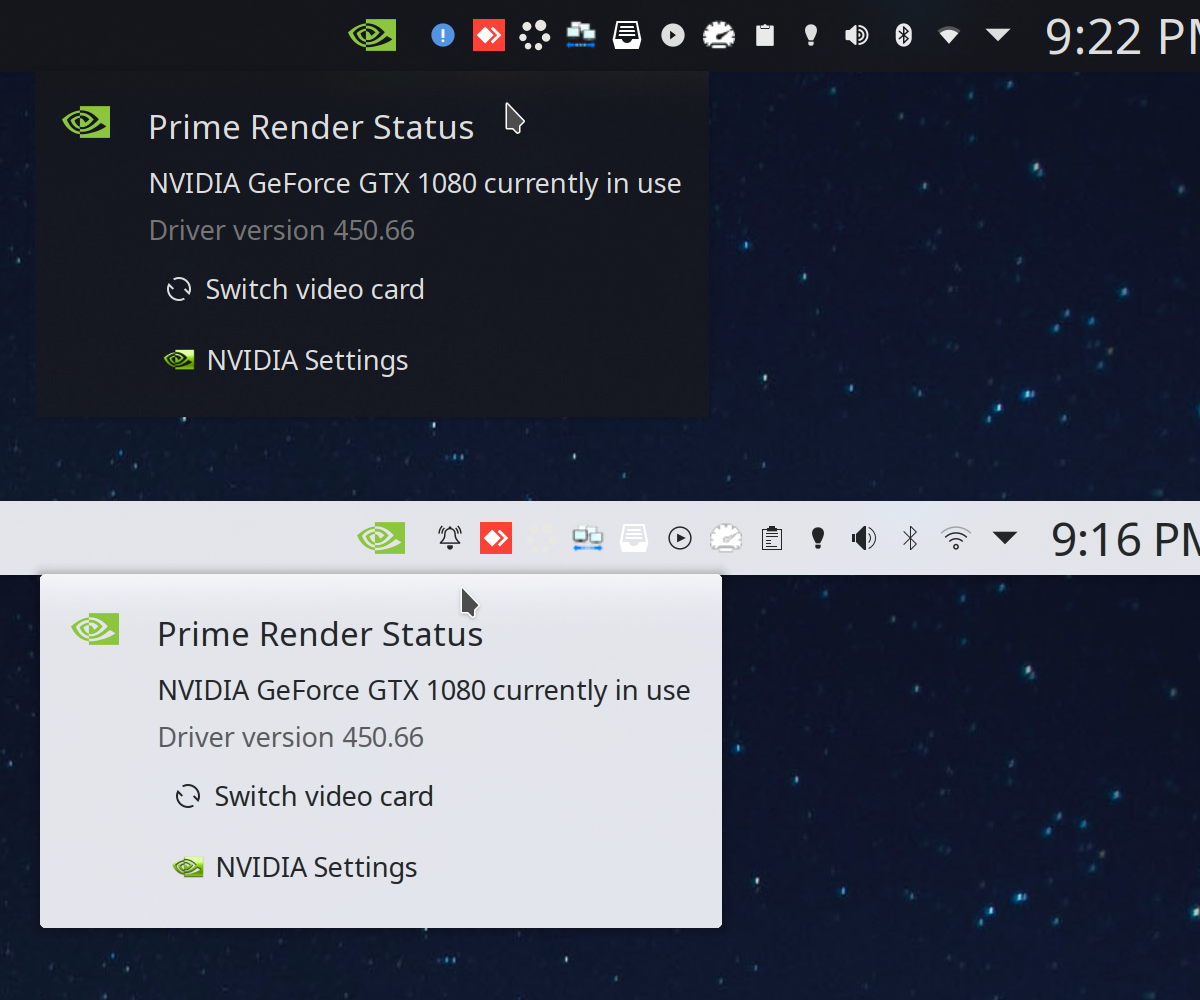This screenshot has width=1200, height=1000.
Task: Open the Bluetooth icon in light panel
Action: pos(910,539)
